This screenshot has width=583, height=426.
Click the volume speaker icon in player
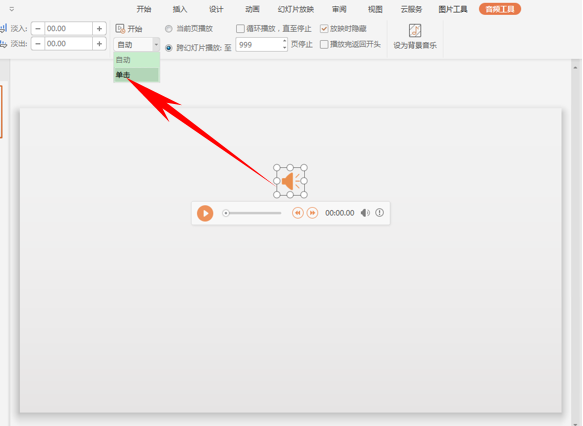(x=365, y=213)
